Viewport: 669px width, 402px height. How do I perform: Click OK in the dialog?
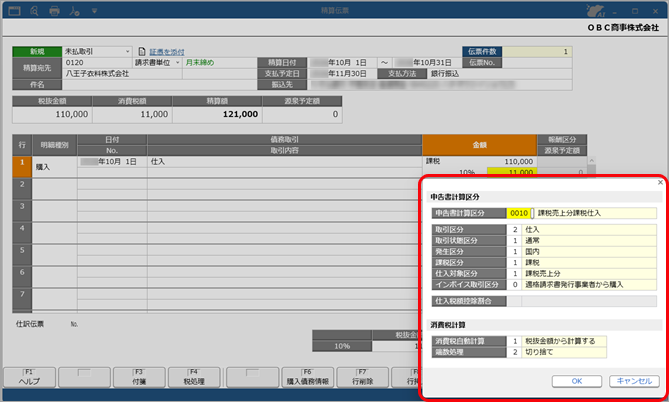[576, 381]
